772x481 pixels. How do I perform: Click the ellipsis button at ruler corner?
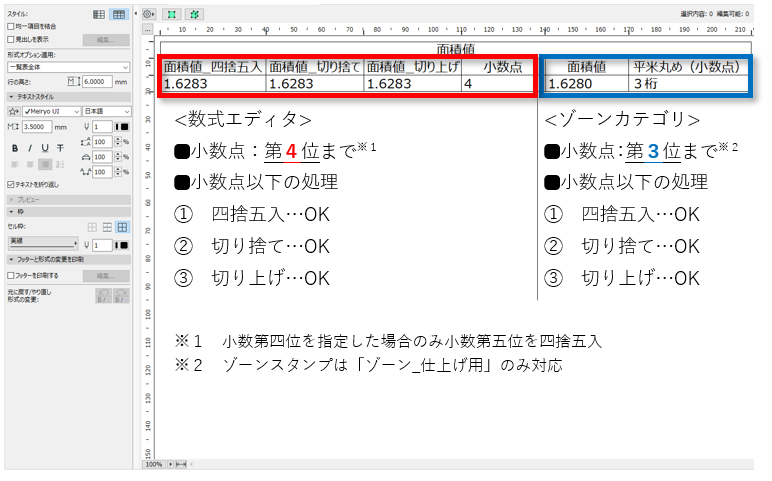pyautogui.click(x=148, y=30)
